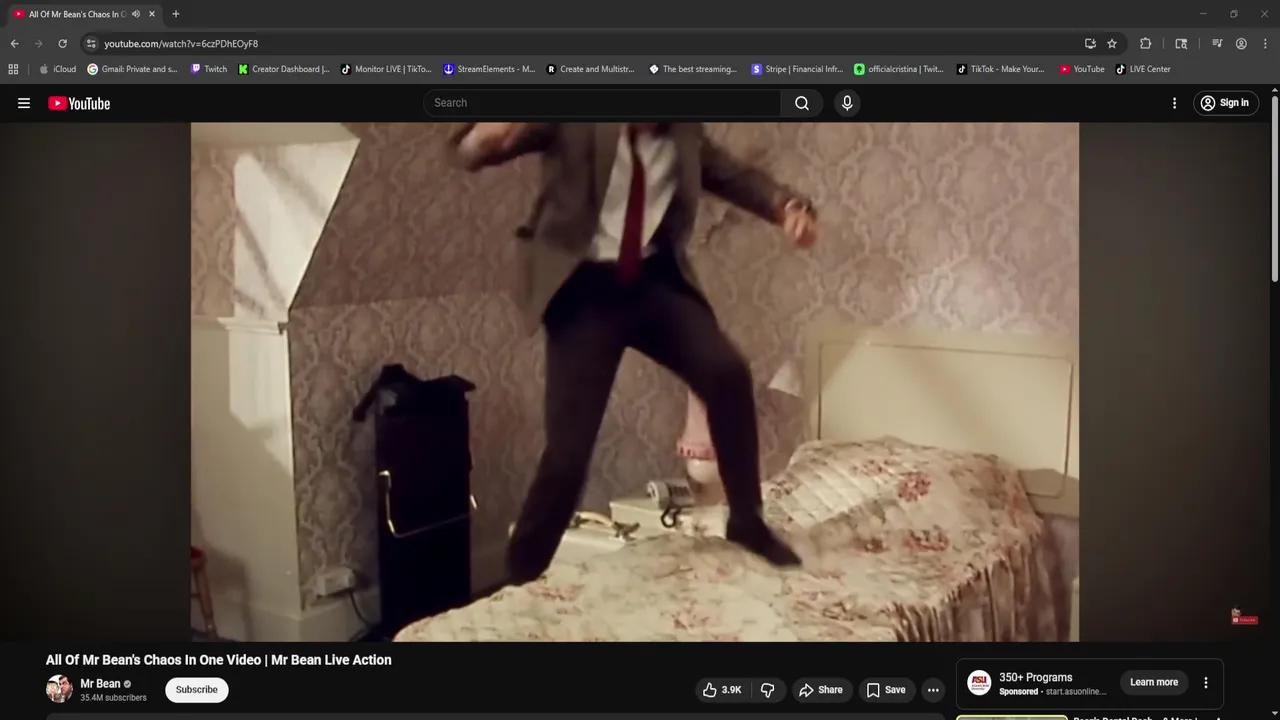Click the browser back arrow
The height and width of the screenshot is (720, 1280).
pos(14,44)
